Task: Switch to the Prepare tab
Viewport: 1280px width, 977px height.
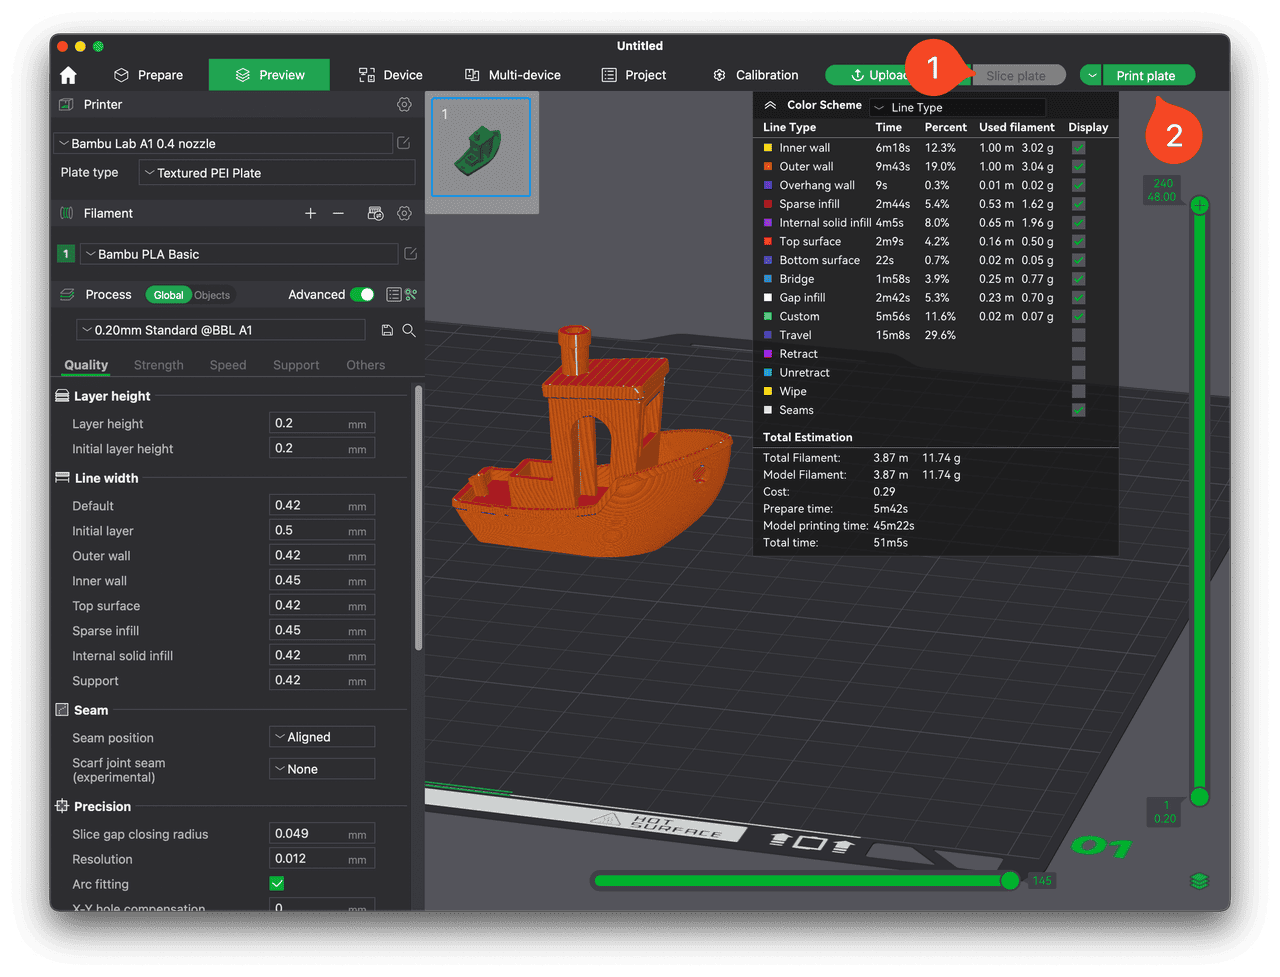Action: click(x=149, y=75)
